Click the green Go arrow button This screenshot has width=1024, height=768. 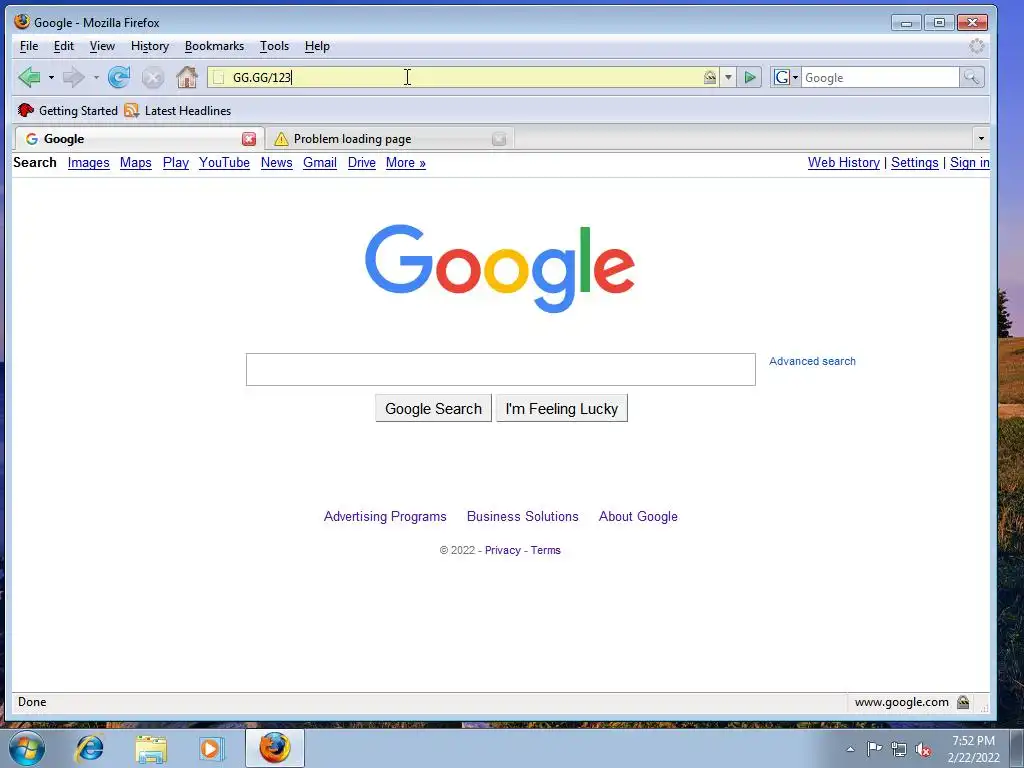tap(750, 78)
